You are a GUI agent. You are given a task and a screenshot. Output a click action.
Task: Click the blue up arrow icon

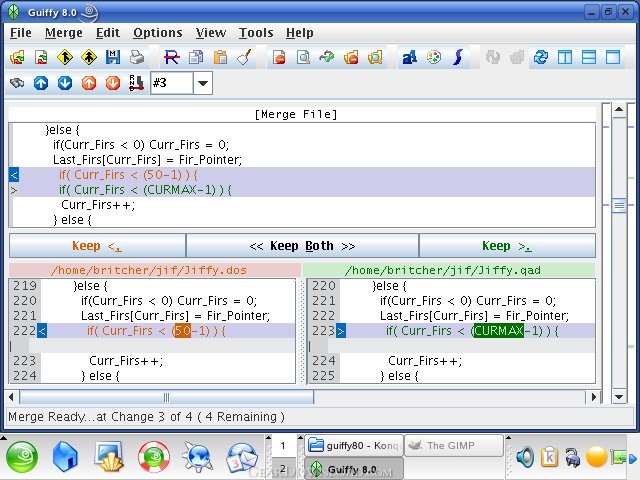point(41,83)
